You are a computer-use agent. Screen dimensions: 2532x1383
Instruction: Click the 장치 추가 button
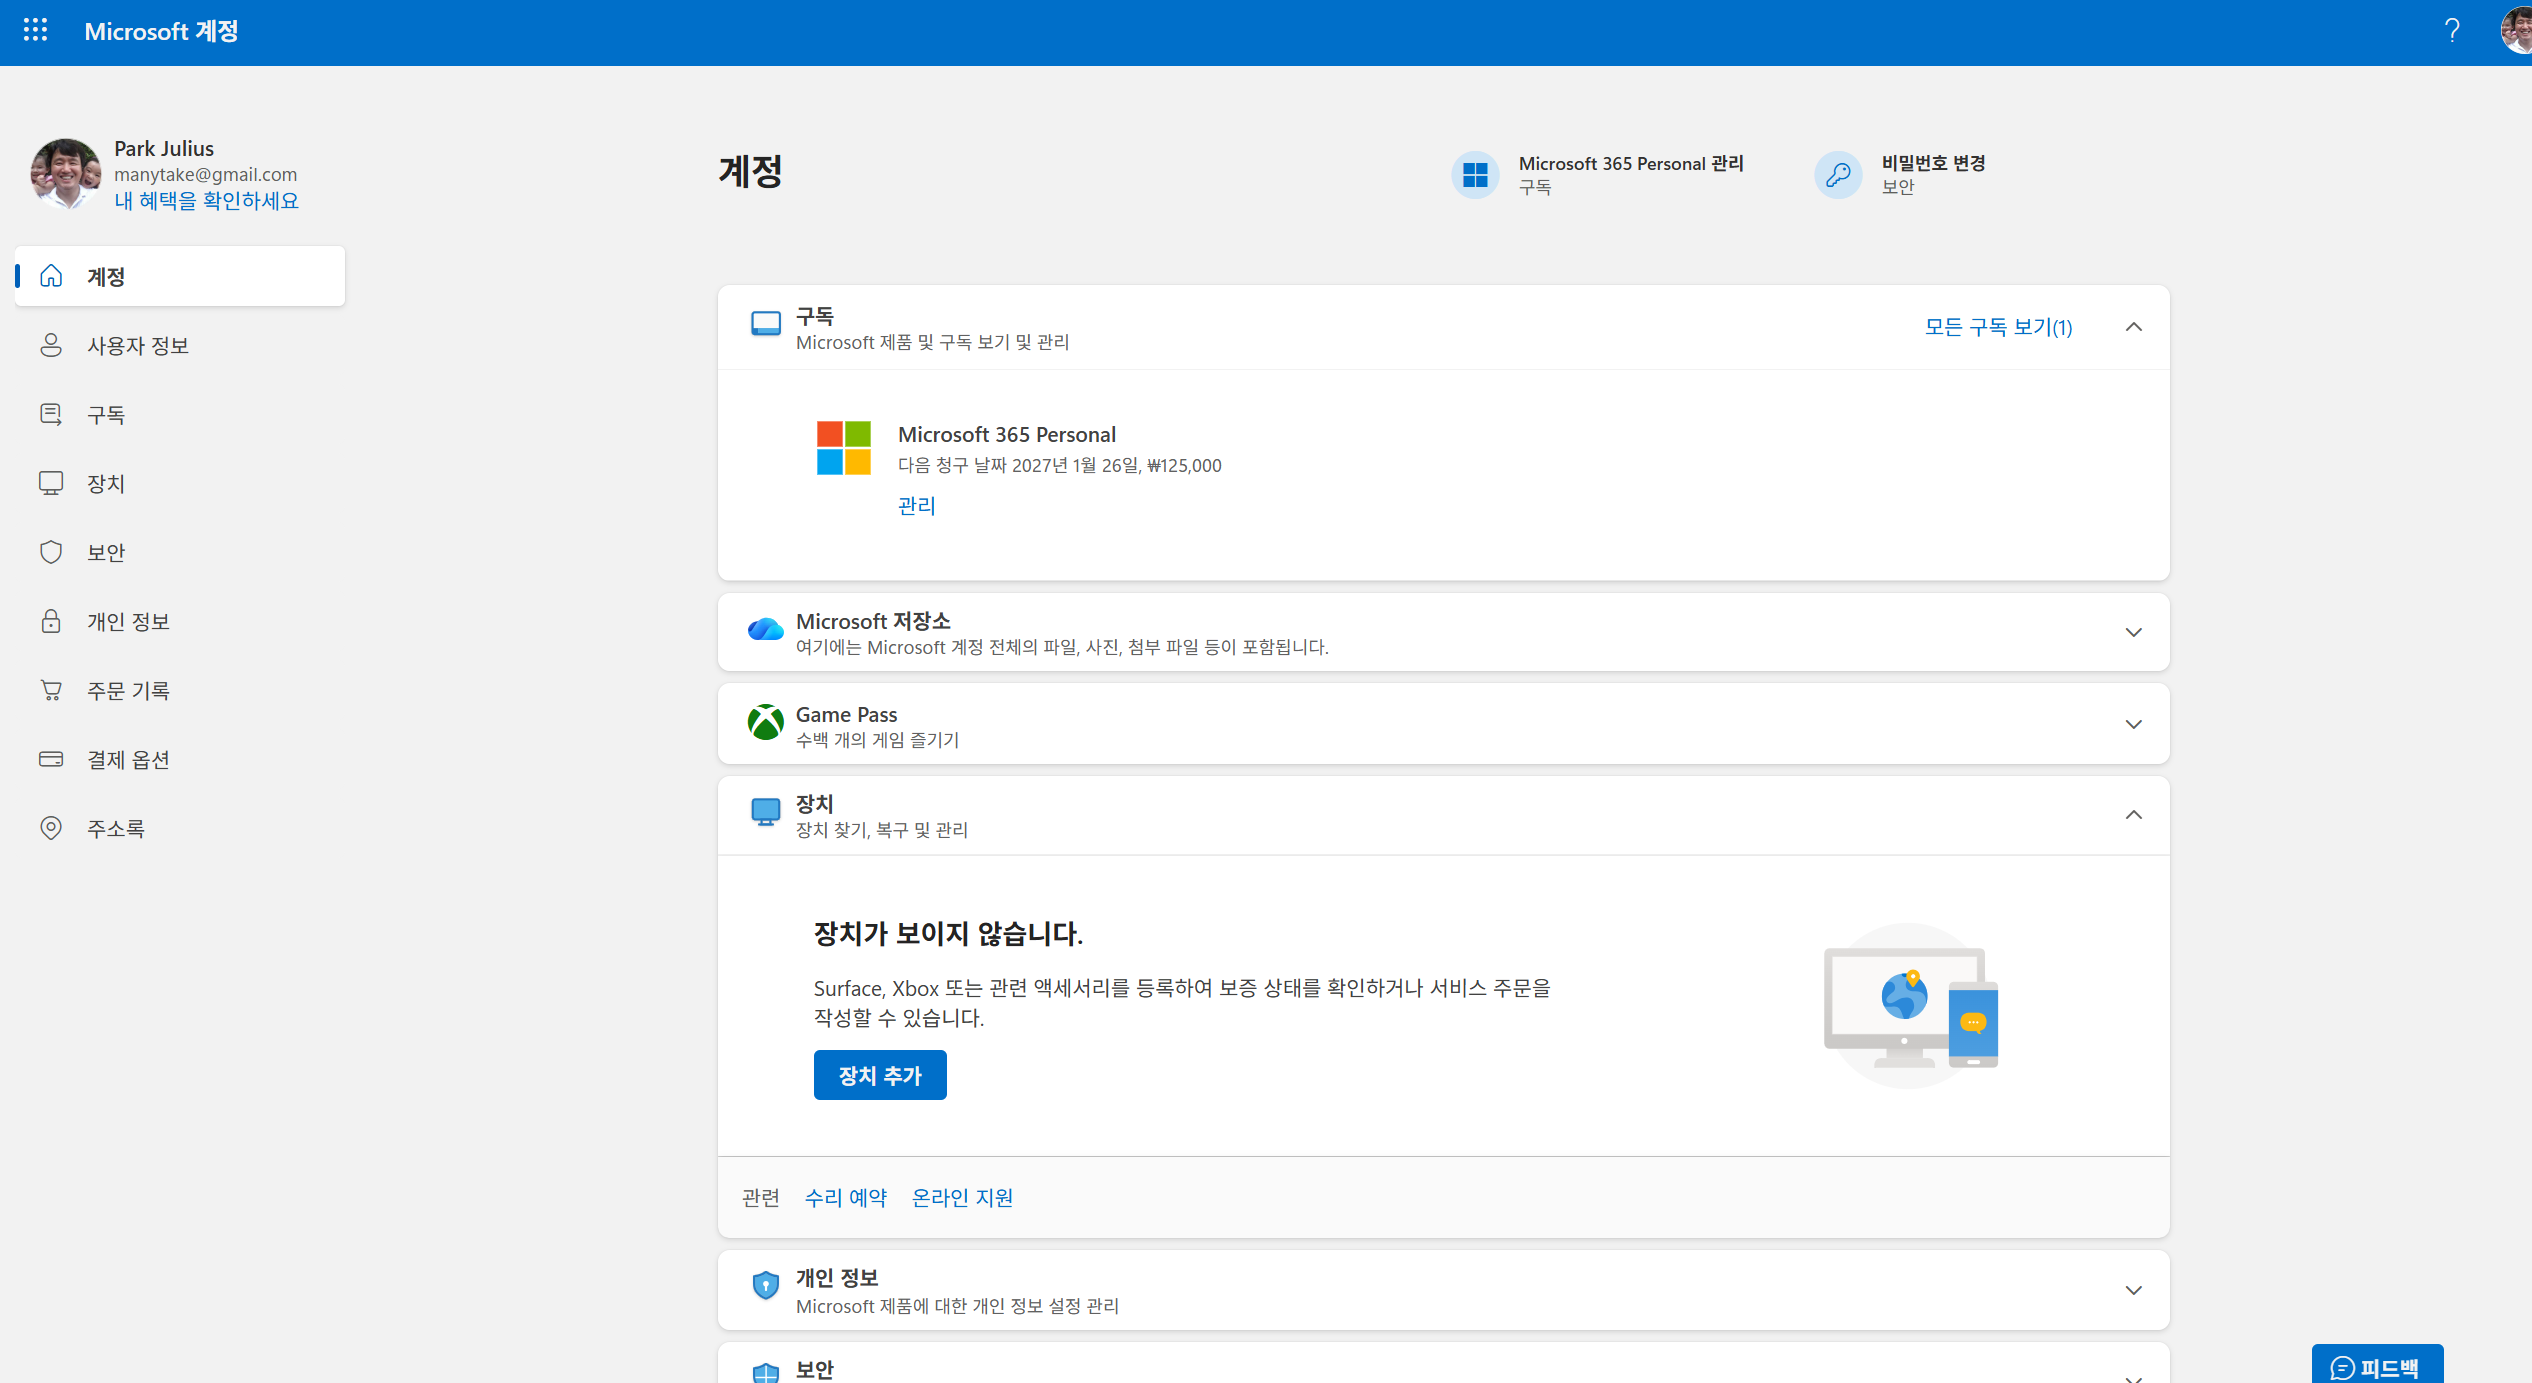coord(880,1075)
